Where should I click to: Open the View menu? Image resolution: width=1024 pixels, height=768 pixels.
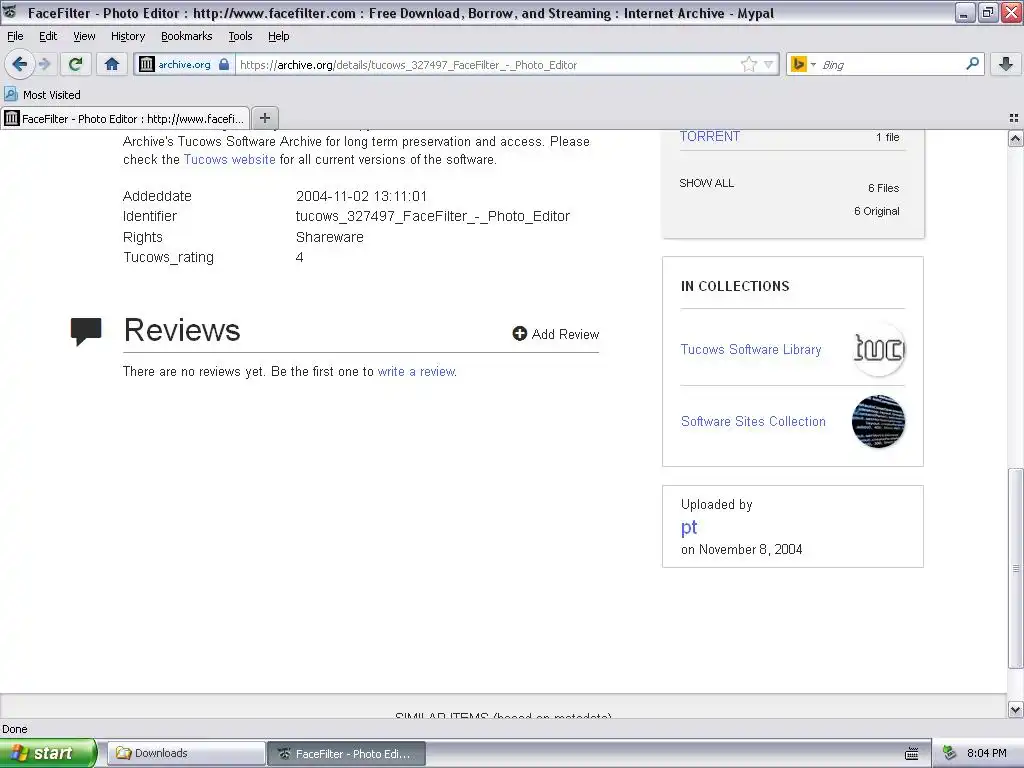coord(84,36)
